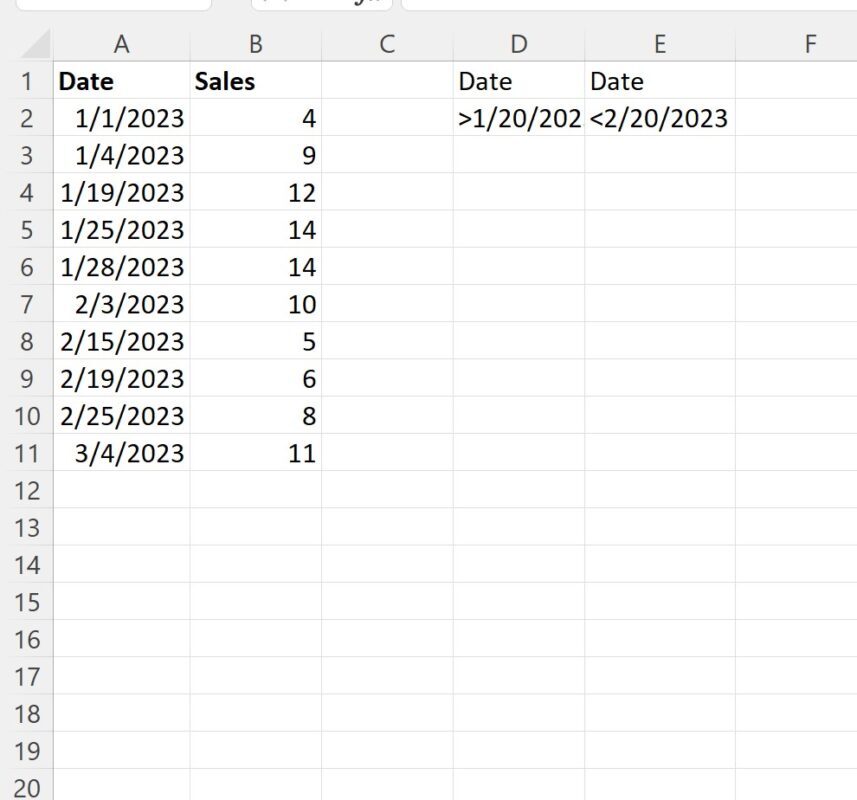This screenshot has width=857, height=800.
Task: Select the >1/20/2023 criteria cell
Action: 518,118
